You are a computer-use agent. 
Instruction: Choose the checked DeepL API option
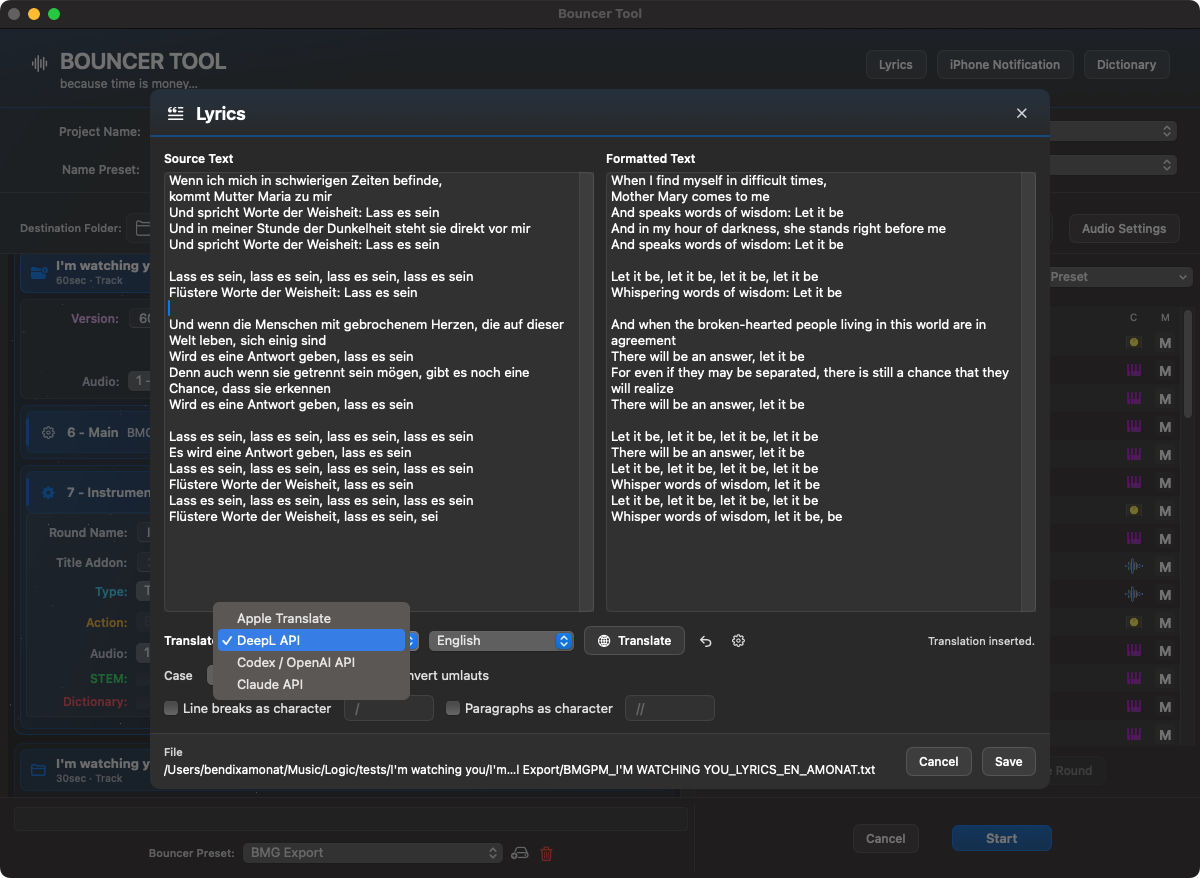312,641
